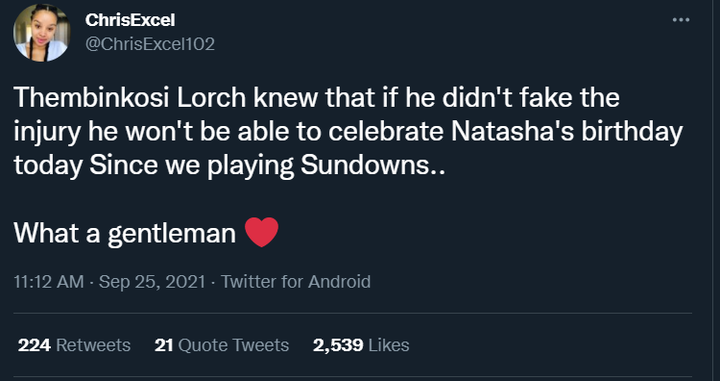This screenshot has width=720, height=381.
Task: Open the ChrisExcel display name
Action: coord(130,20)
